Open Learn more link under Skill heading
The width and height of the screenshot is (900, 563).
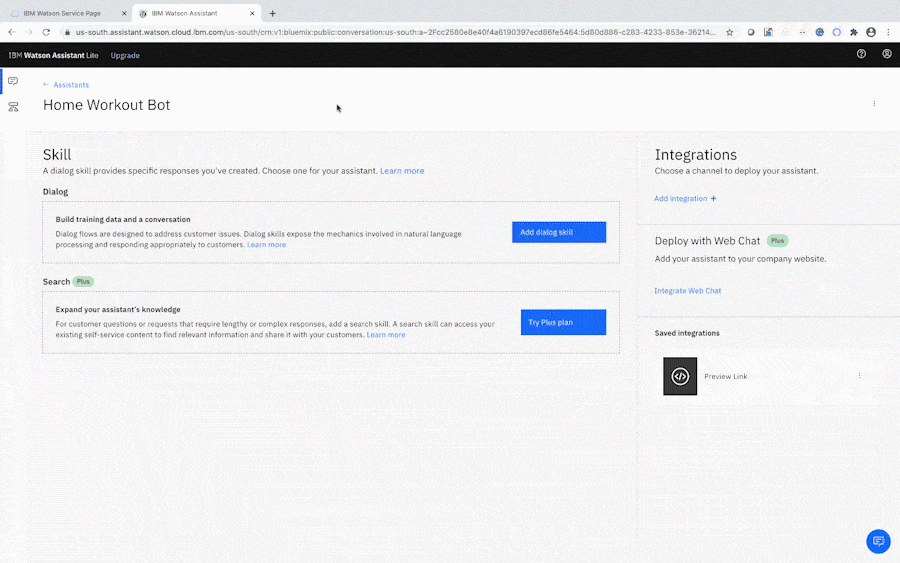click(402, 171)
